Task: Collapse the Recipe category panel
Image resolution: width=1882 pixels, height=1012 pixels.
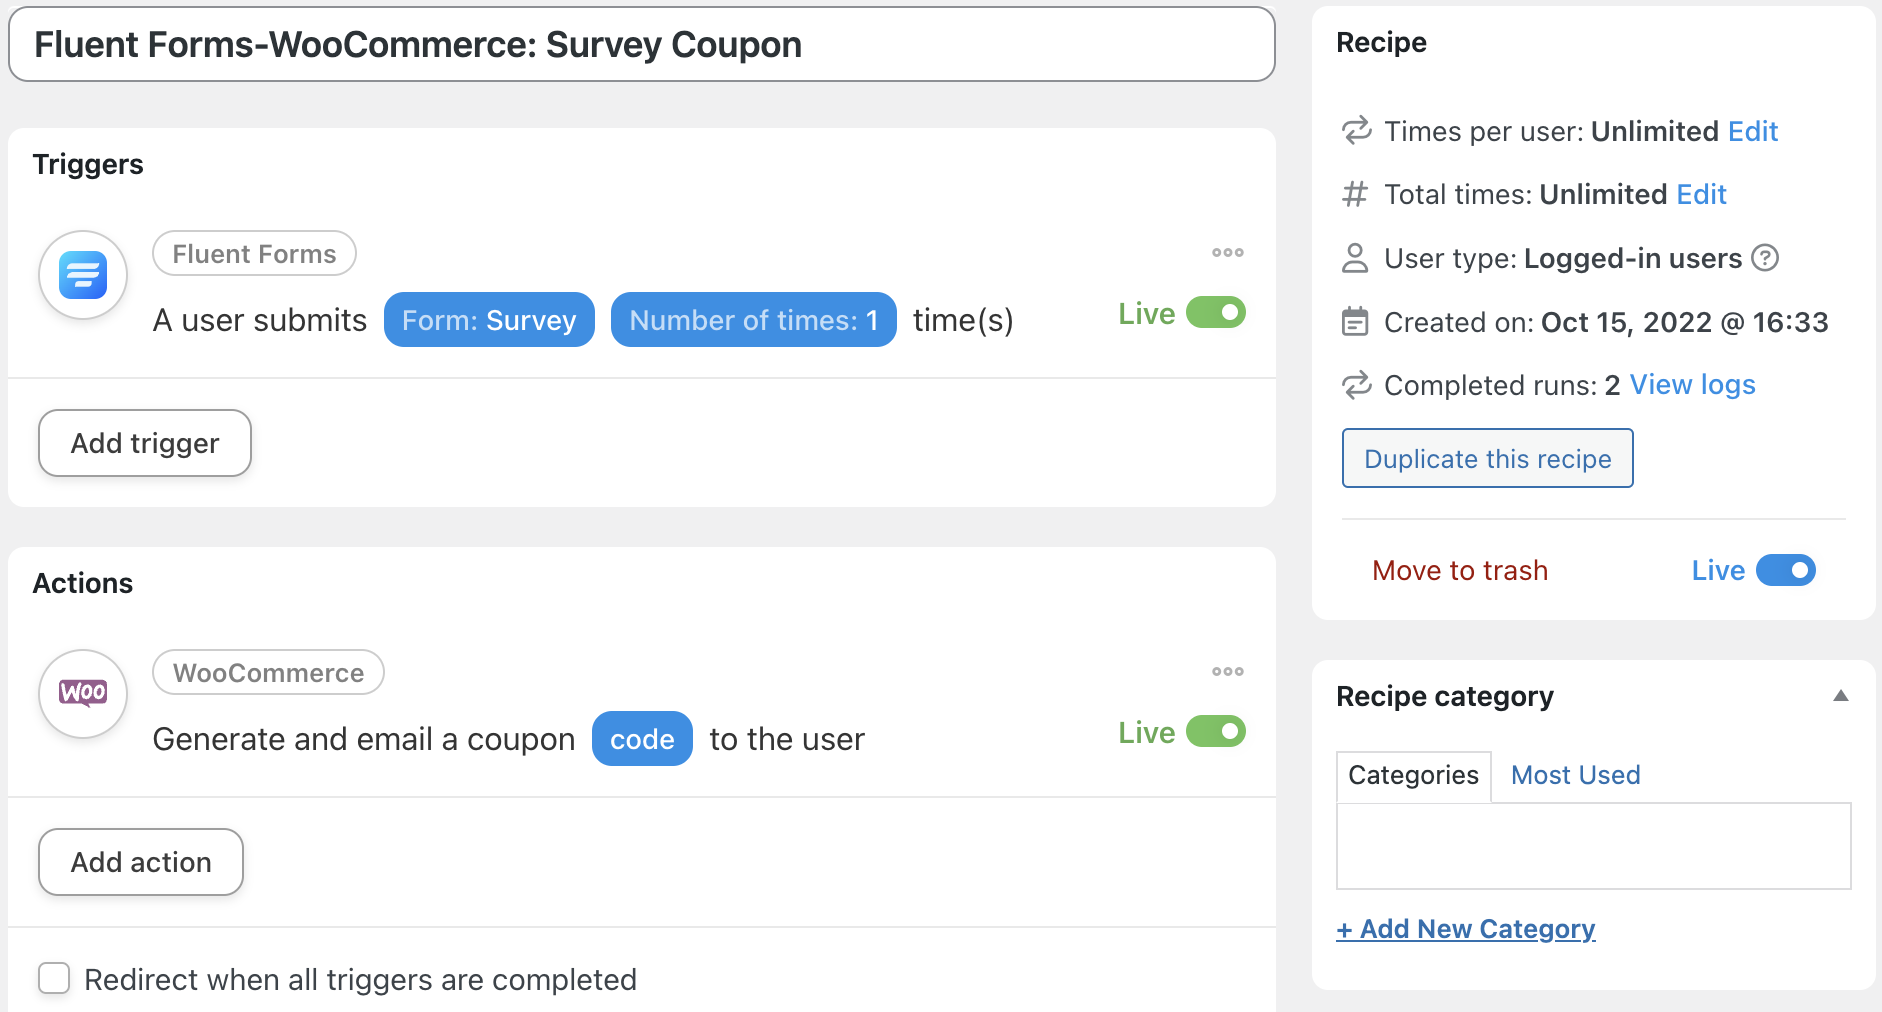Action: 1840,696
